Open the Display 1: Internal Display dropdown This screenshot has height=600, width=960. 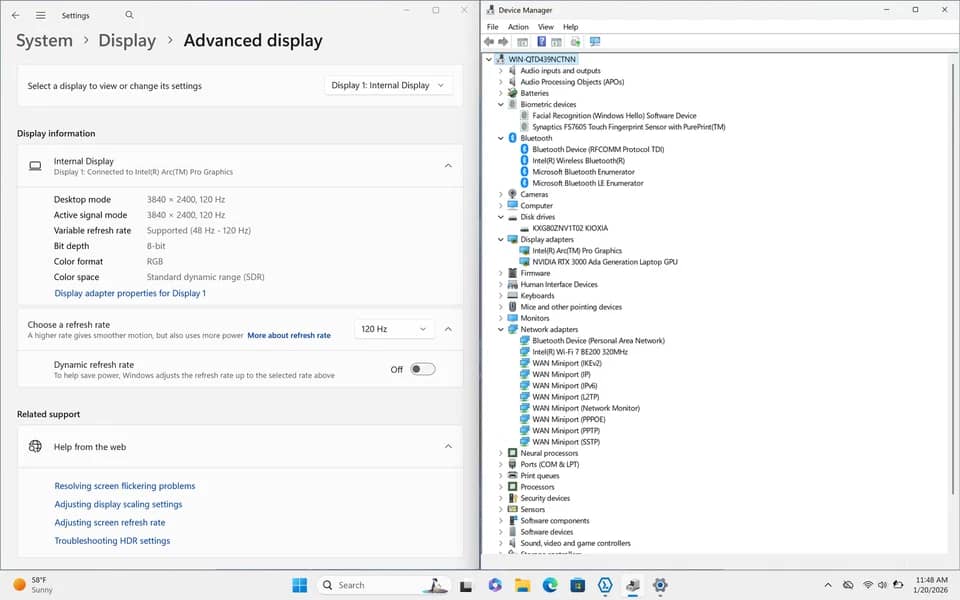click(x=388, y=86)
